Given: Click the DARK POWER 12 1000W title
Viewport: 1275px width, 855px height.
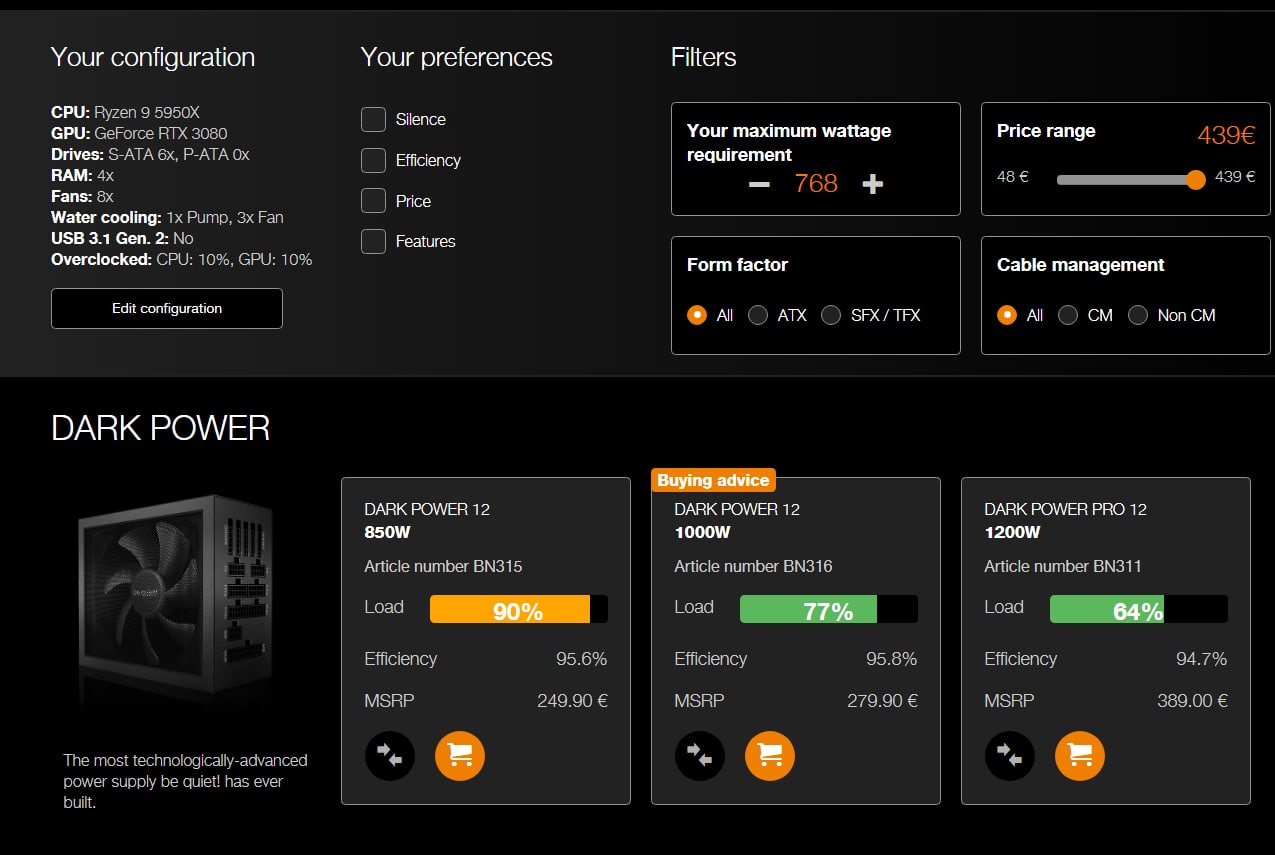Looking at the screenshot, I should click(737, 520).
